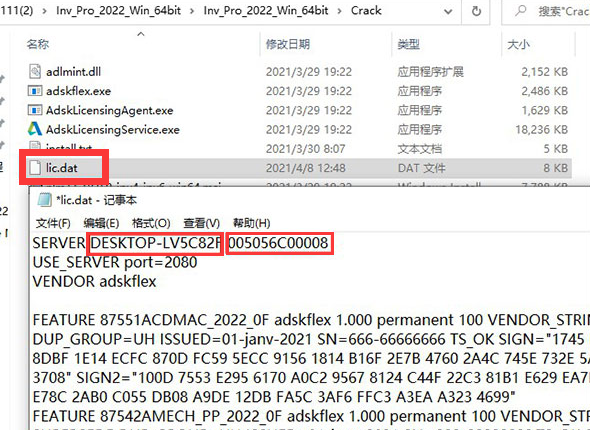590x430 pixels.
Task: Open the 查看(V) menu in Notepad
Action: (x=201, y=223)
